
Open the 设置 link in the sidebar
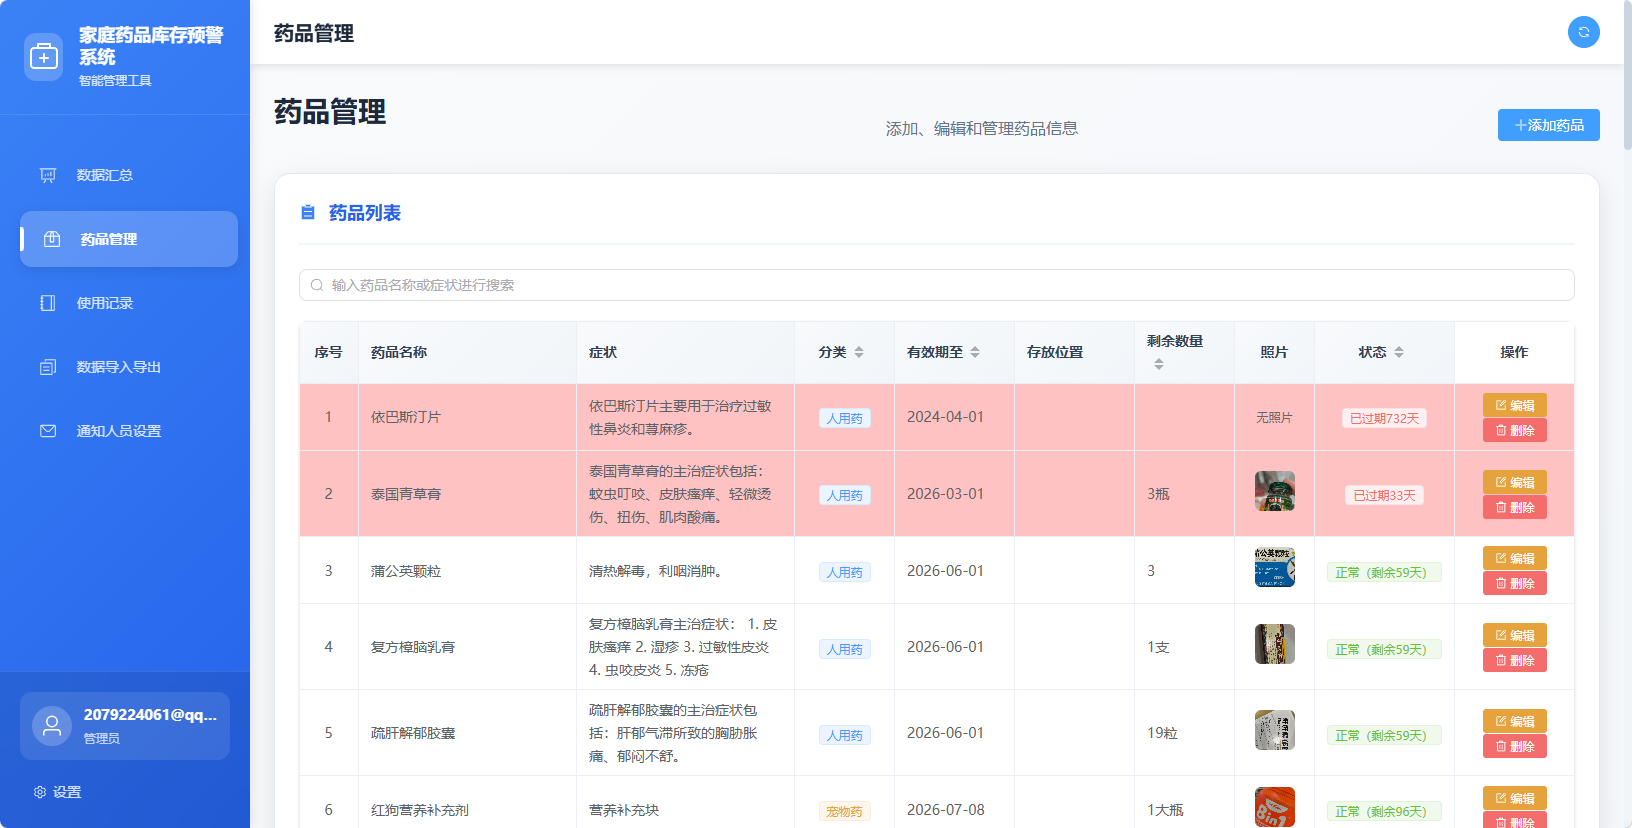tap(57, 792)
